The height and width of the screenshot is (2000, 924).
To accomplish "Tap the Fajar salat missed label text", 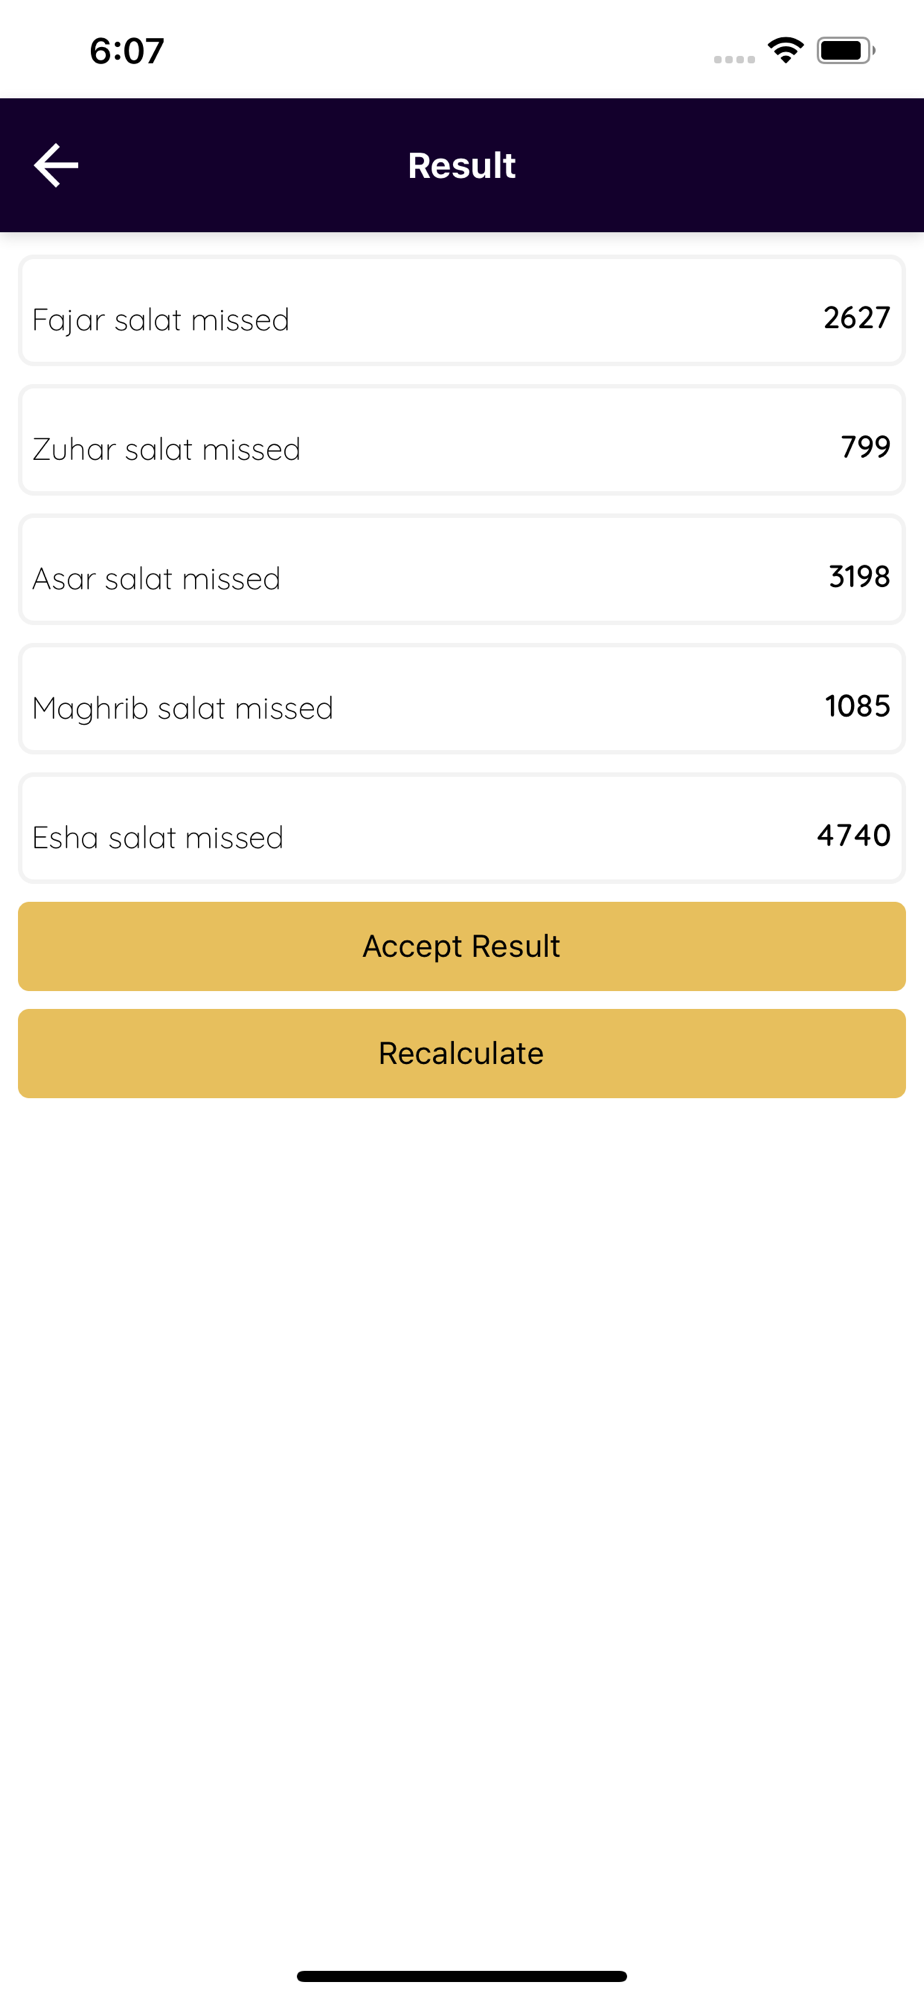I will pos(161,320).
